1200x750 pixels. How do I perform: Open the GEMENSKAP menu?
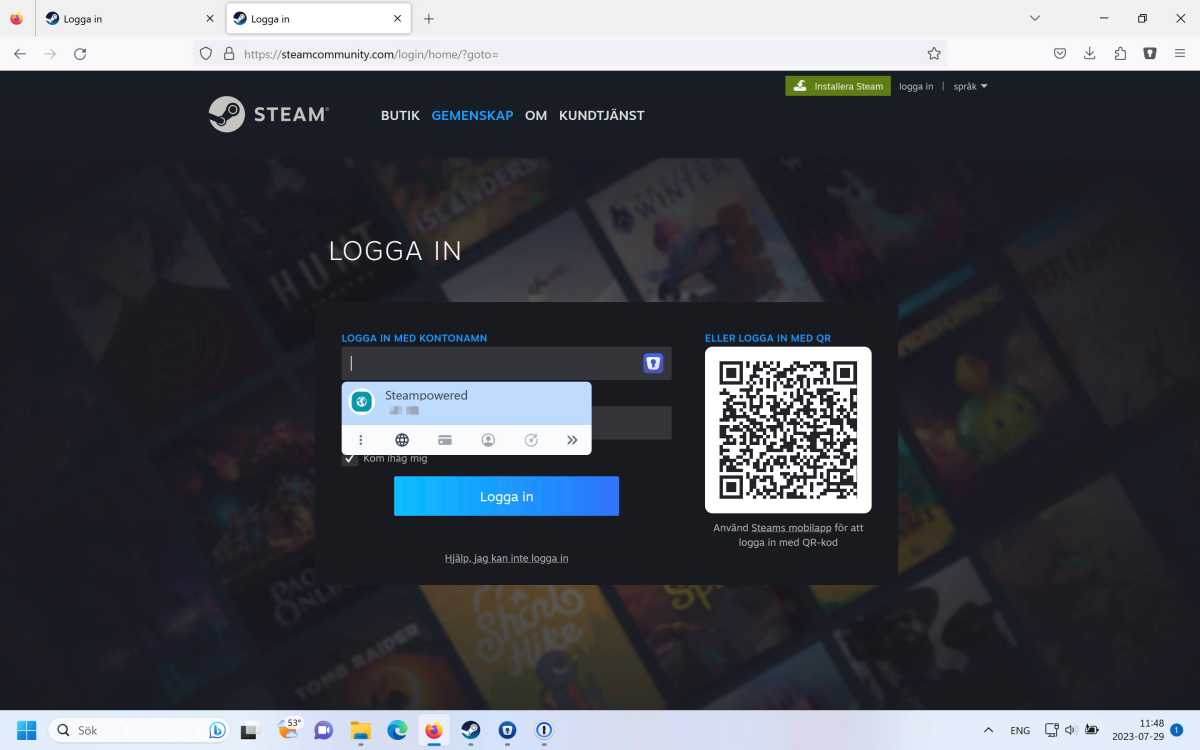point(472,115)
